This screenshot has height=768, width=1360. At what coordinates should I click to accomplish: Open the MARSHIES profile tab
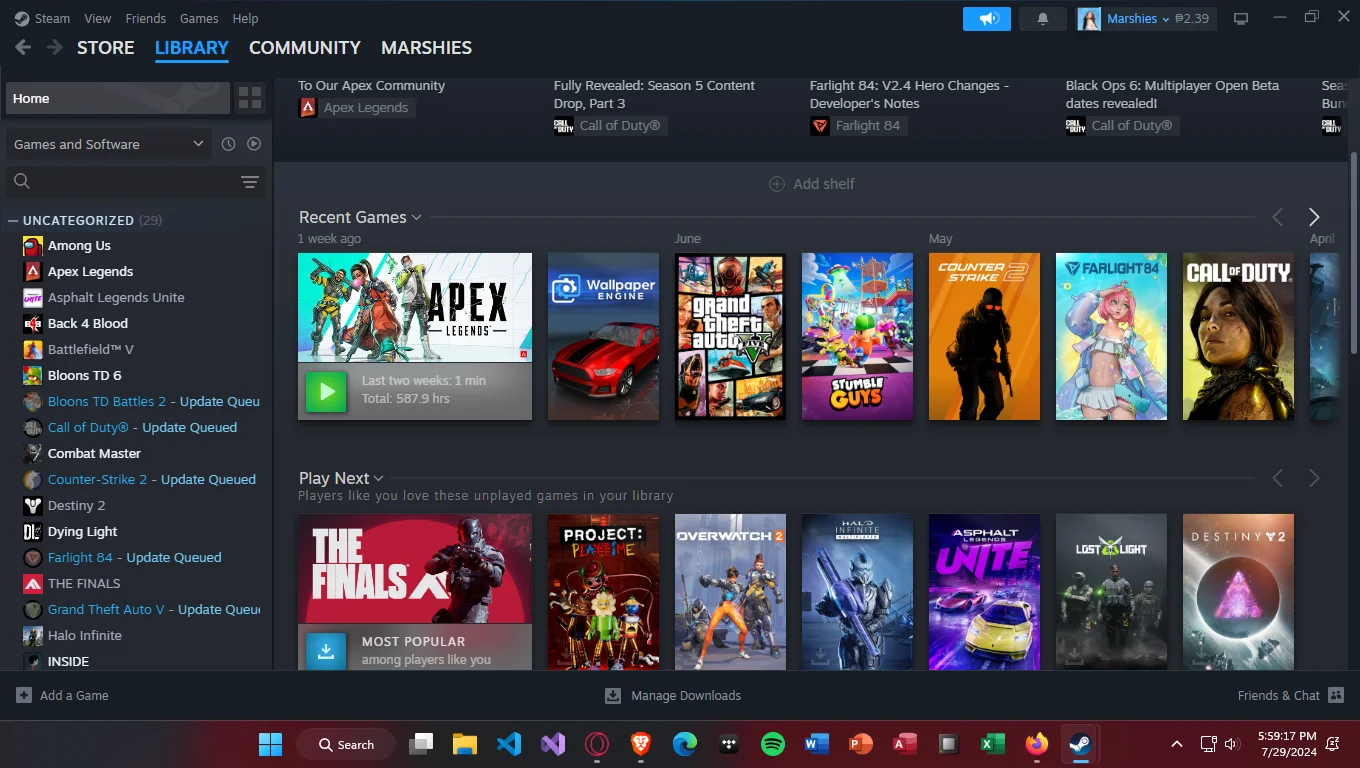pos(426,48)
